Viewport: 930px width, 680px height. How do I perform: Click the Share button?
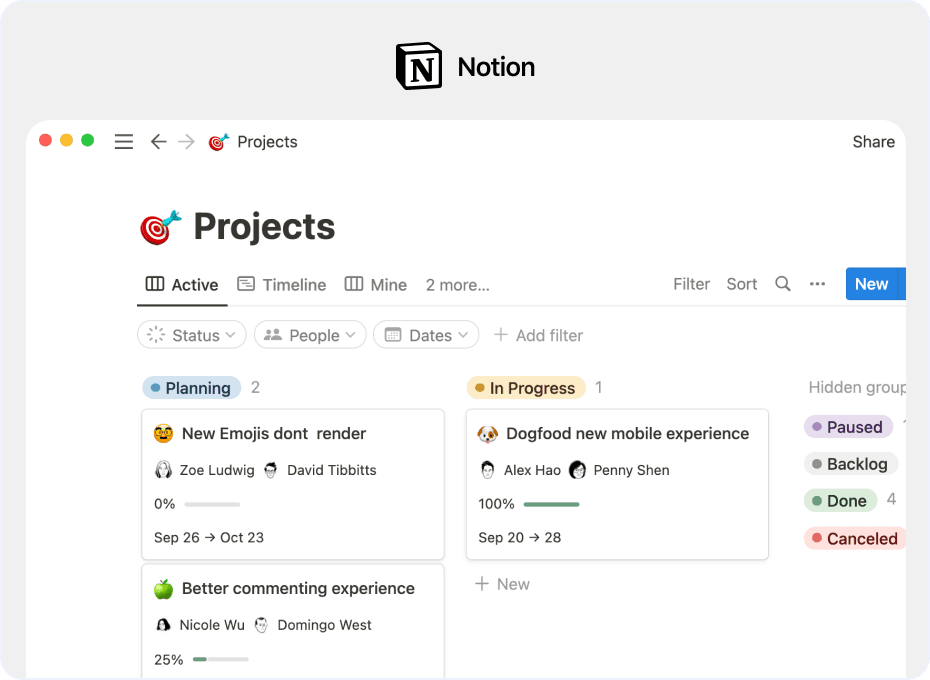click(x=873, y=142)
